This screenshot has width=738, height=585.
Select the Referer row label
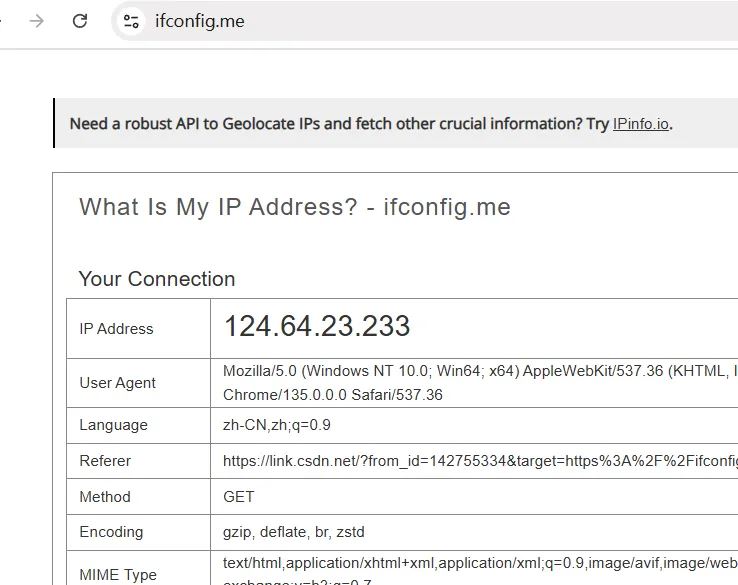(105, 461)
